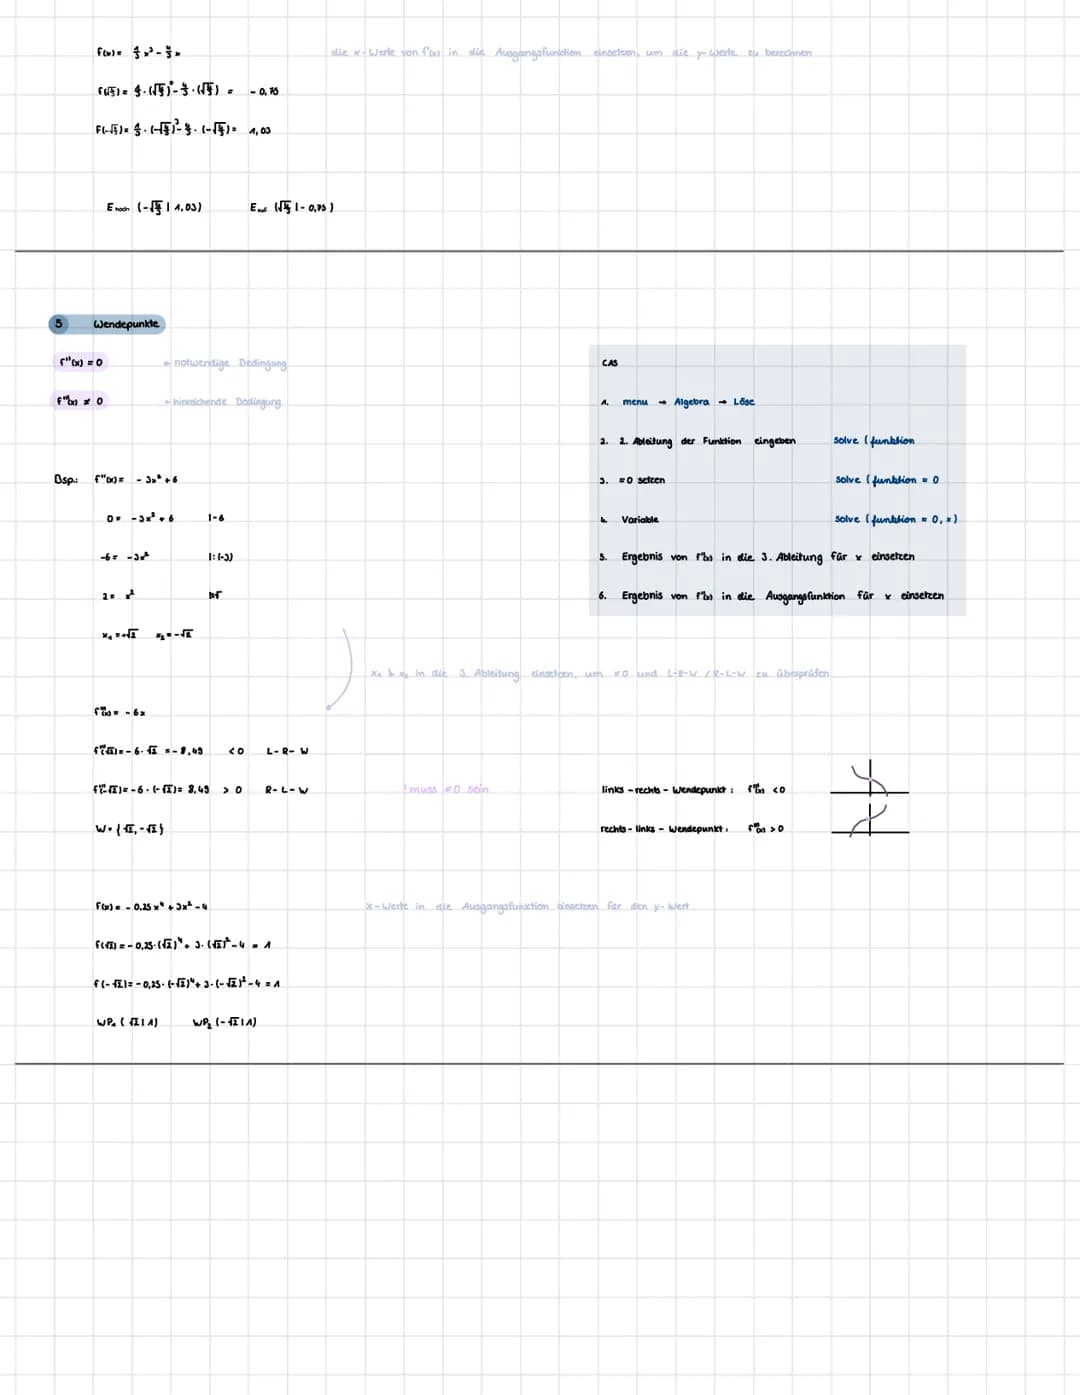Click '2. Ableitung der Funktion eingeben'
Screen dimensions: 1080x1395
(x=706, y=441)
